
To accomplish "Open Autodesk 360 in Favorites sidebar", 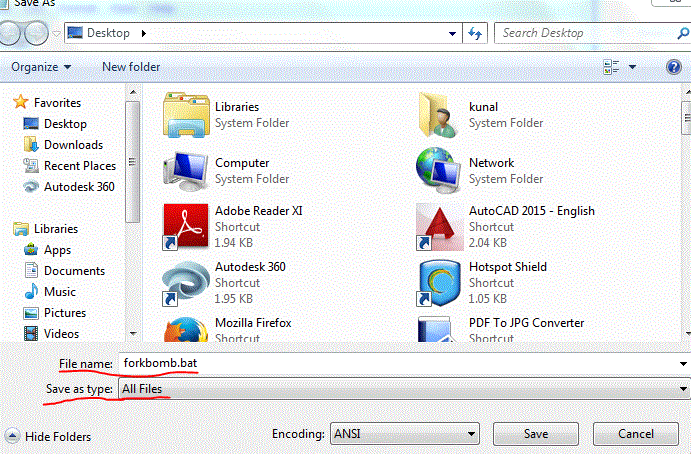I will coord(79,186).
